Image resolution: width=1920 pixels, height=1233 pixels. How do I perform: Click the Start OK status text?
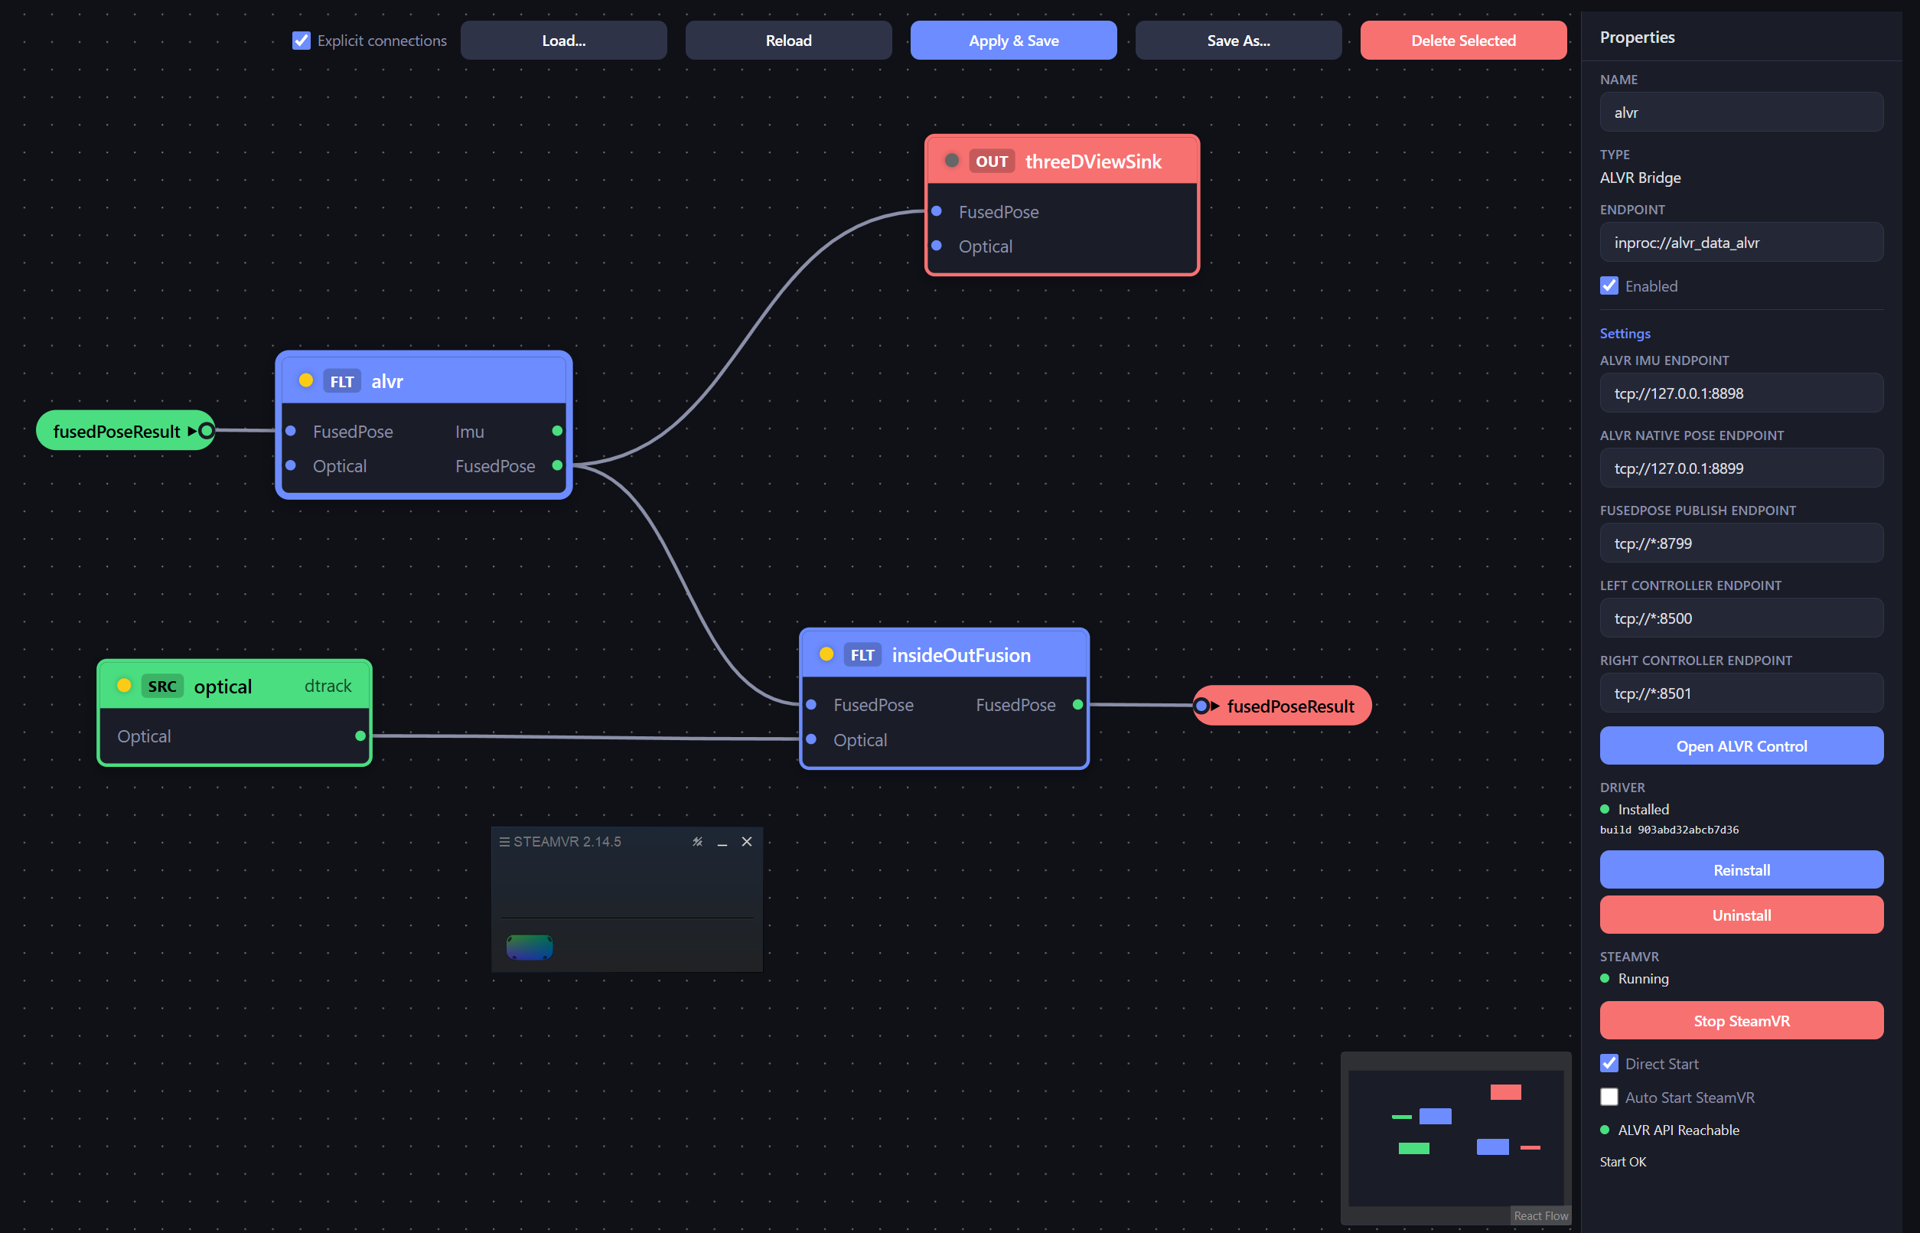point(1622,1162)
